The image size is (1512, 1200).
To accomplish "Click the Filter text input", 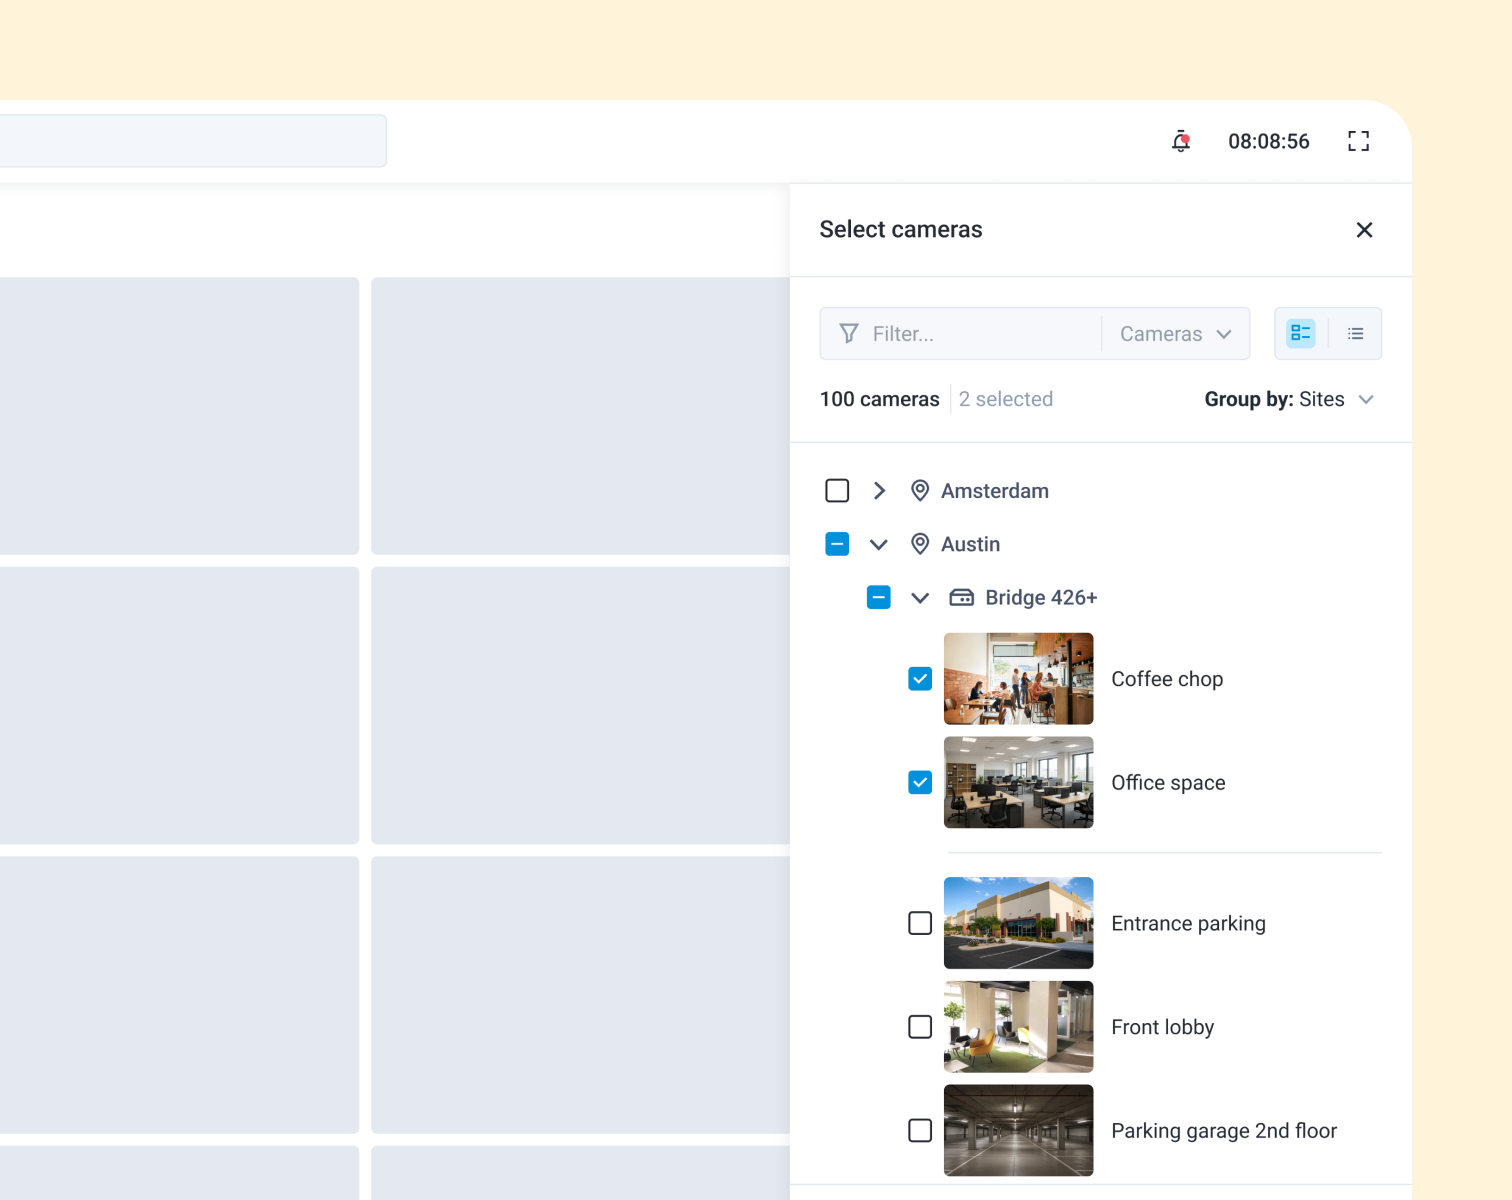I will point(961,334).
